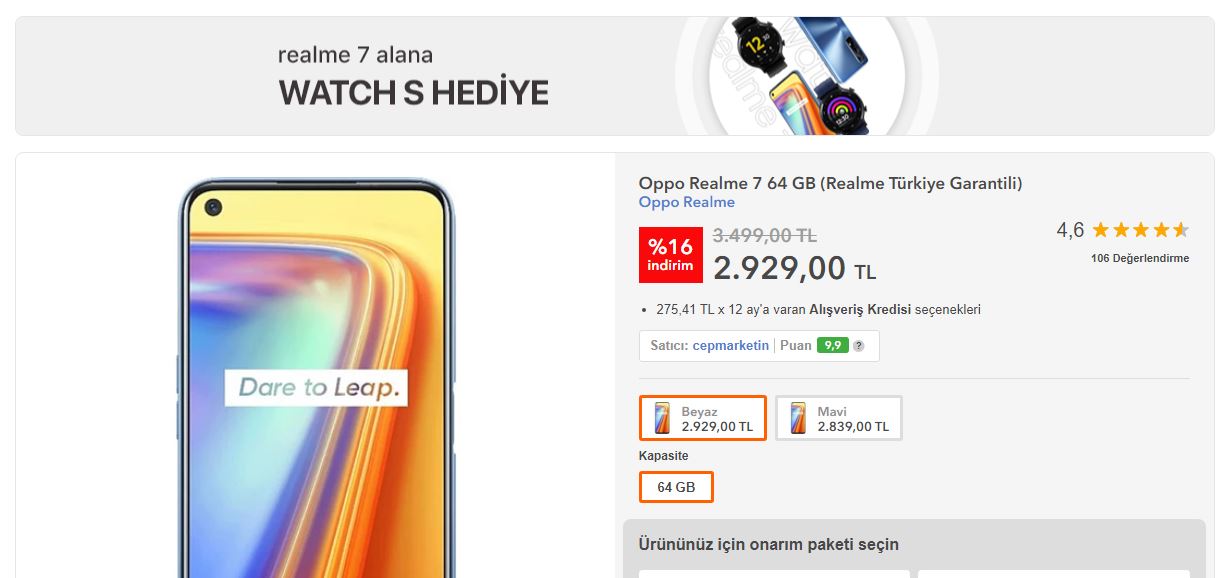1230x578 pixels.
Task: Select the 64 GB capacity option
Action: 676,487
